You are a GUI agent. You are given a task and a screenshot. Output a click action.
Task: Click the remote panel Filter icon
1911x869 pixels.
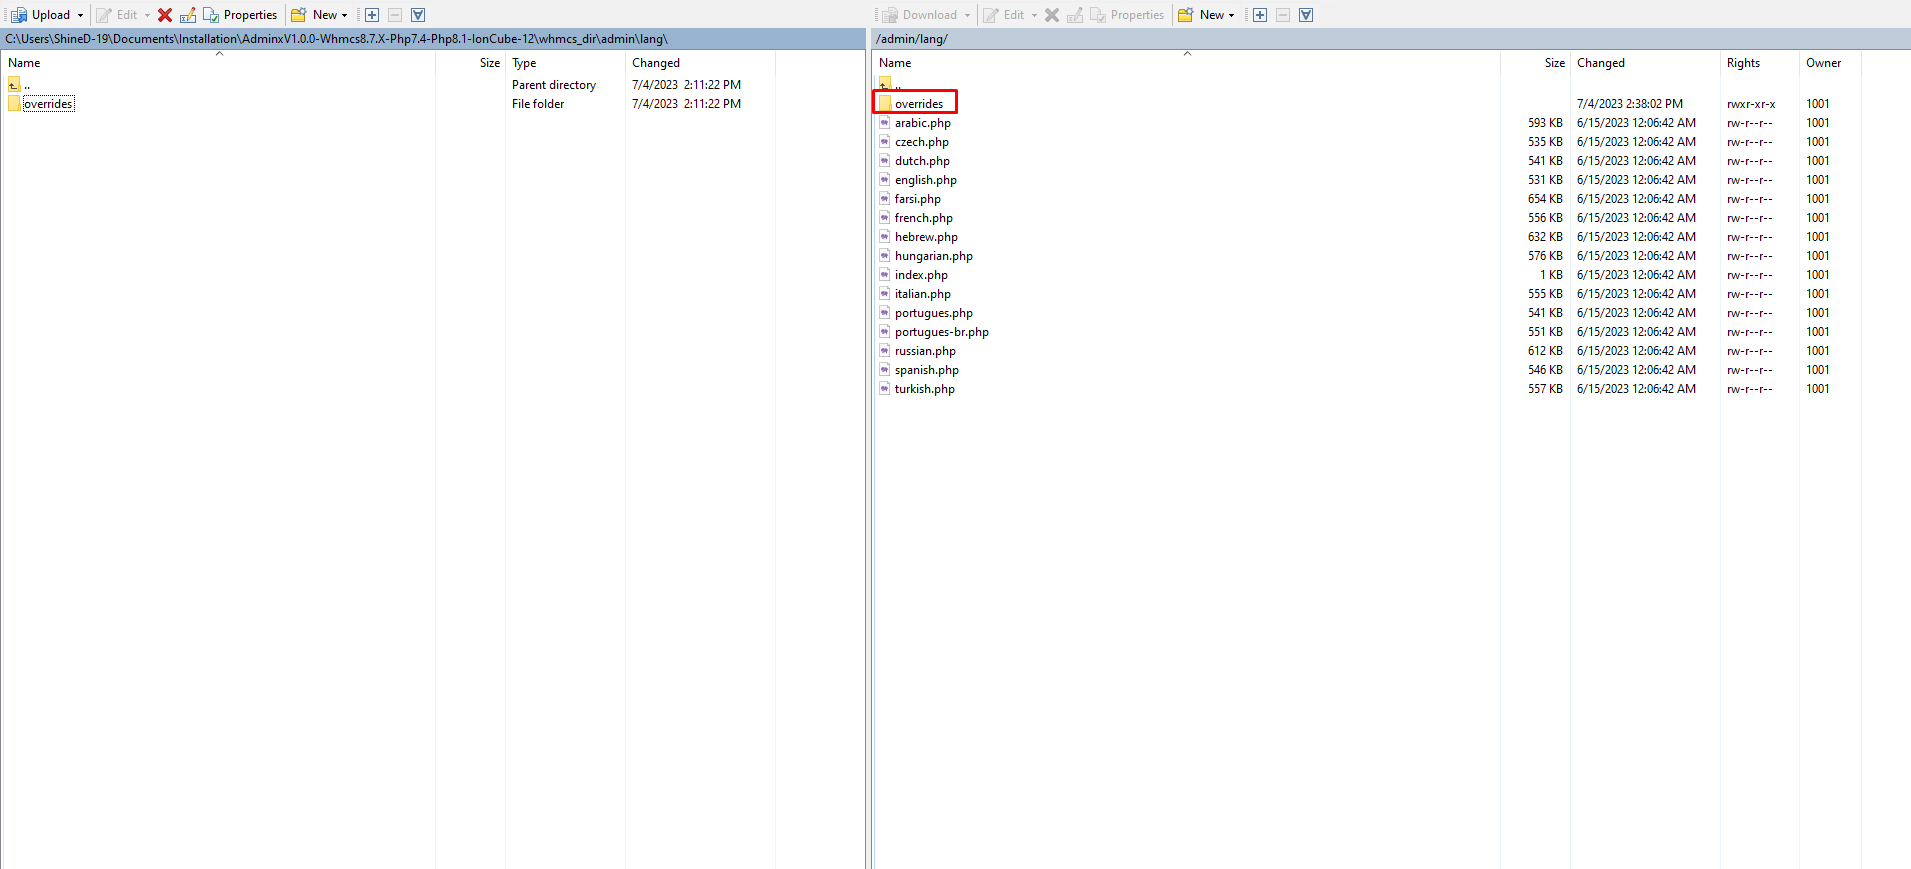coord(1306,15)
